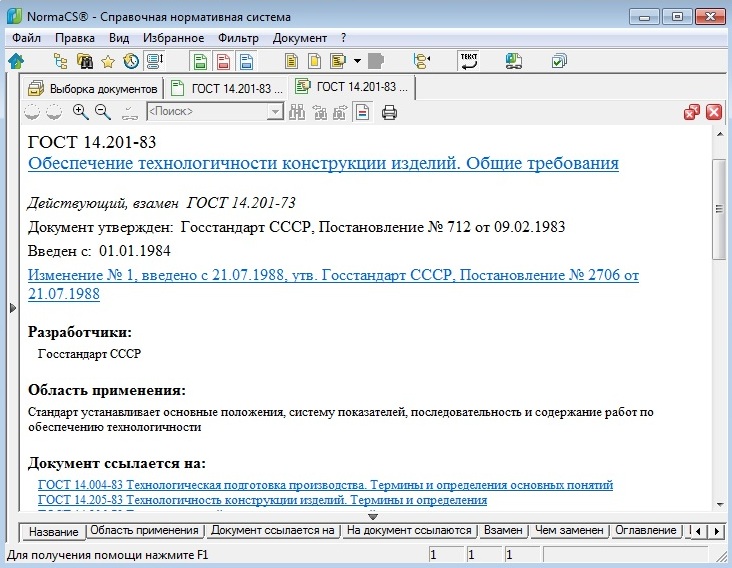This screenshot has width=732, height=568.
Task: Close the current document tab with red X
Action: [x=714, y=112]
